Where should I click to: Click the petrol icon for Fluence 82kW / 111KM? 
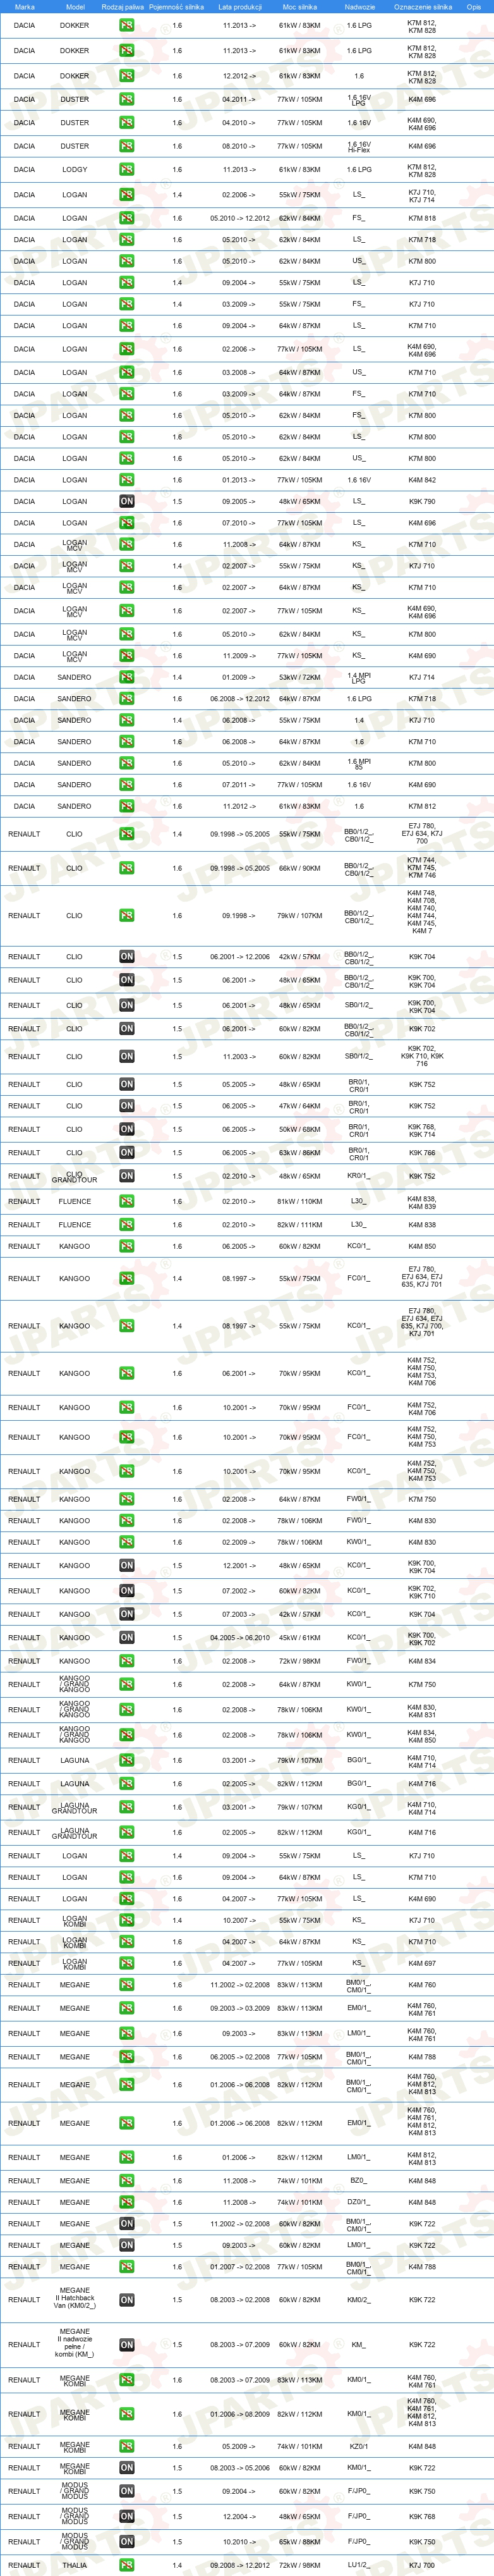126,1225
